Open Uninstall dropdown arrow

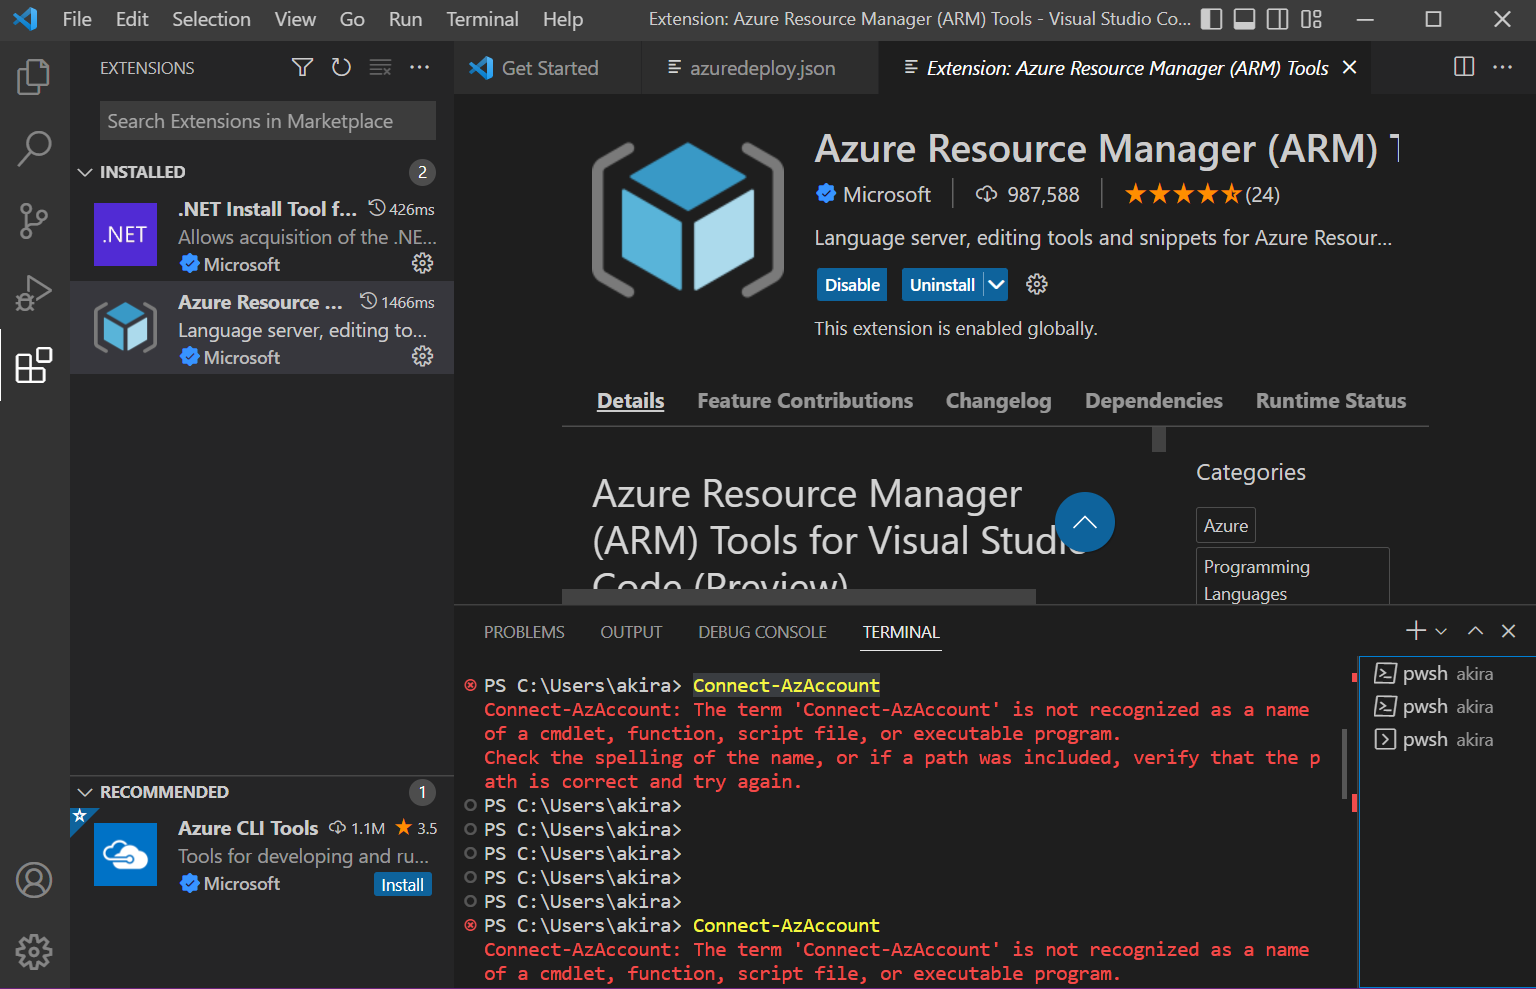tap(996, 284)
